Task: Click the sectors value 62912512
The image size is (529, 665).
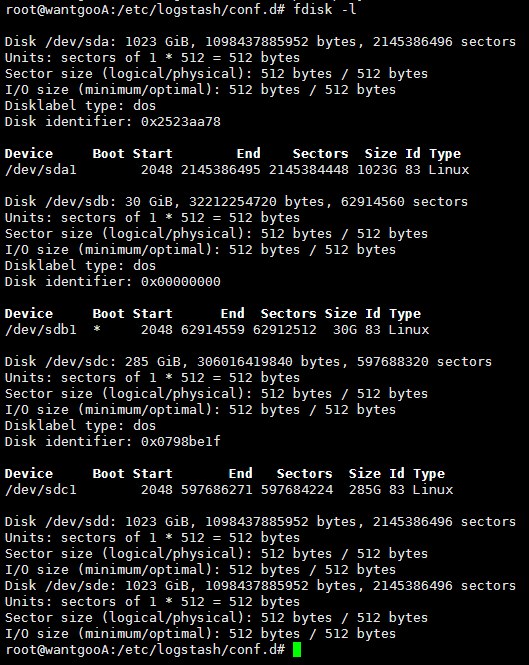Action: (285, 330)
